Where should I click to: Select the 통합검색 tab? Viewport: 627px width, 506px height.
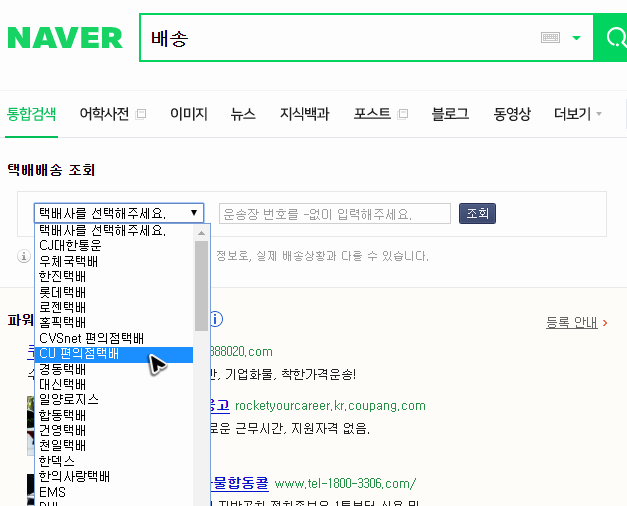[31, 114]
